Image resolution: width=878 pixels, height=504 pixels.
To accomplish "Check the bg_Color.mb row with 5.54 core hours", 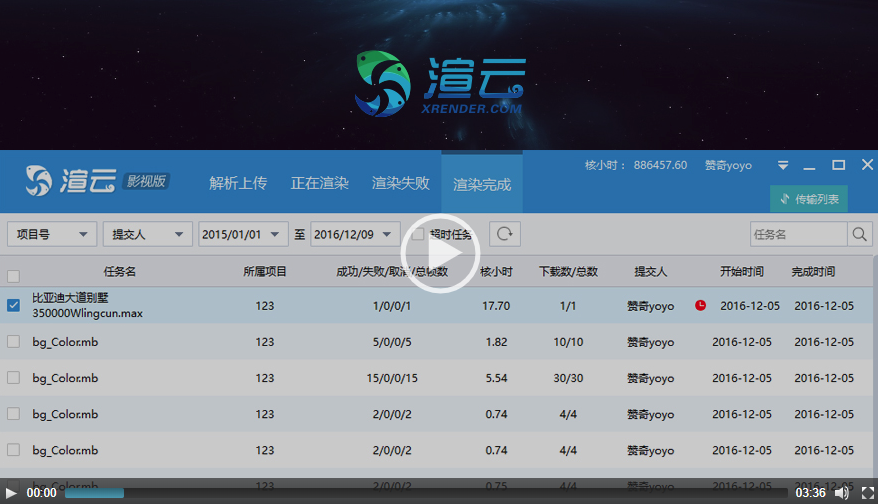I will pos(13,378).
